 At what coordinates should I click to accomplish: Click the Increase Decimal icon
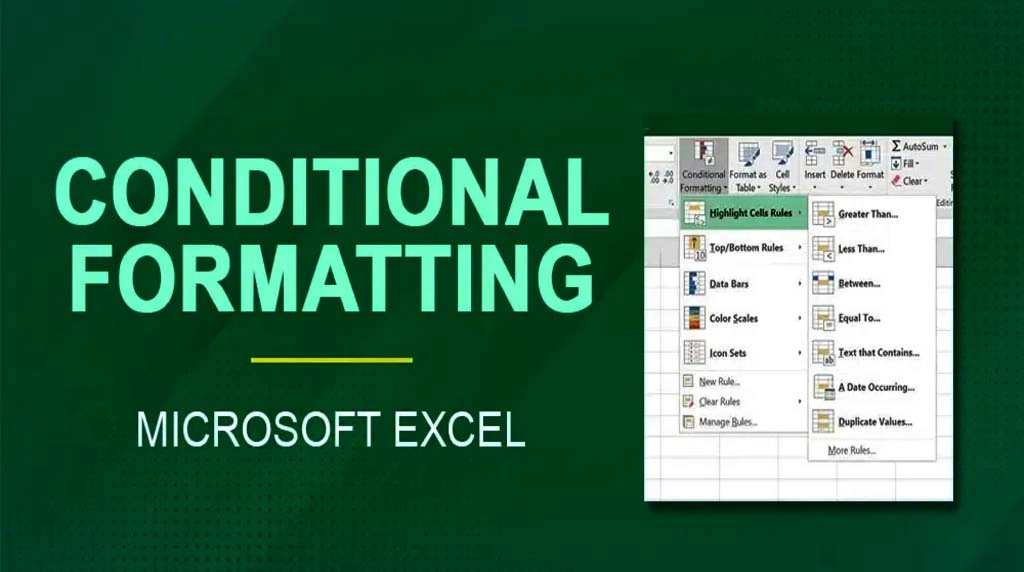[x=654, y=177]
